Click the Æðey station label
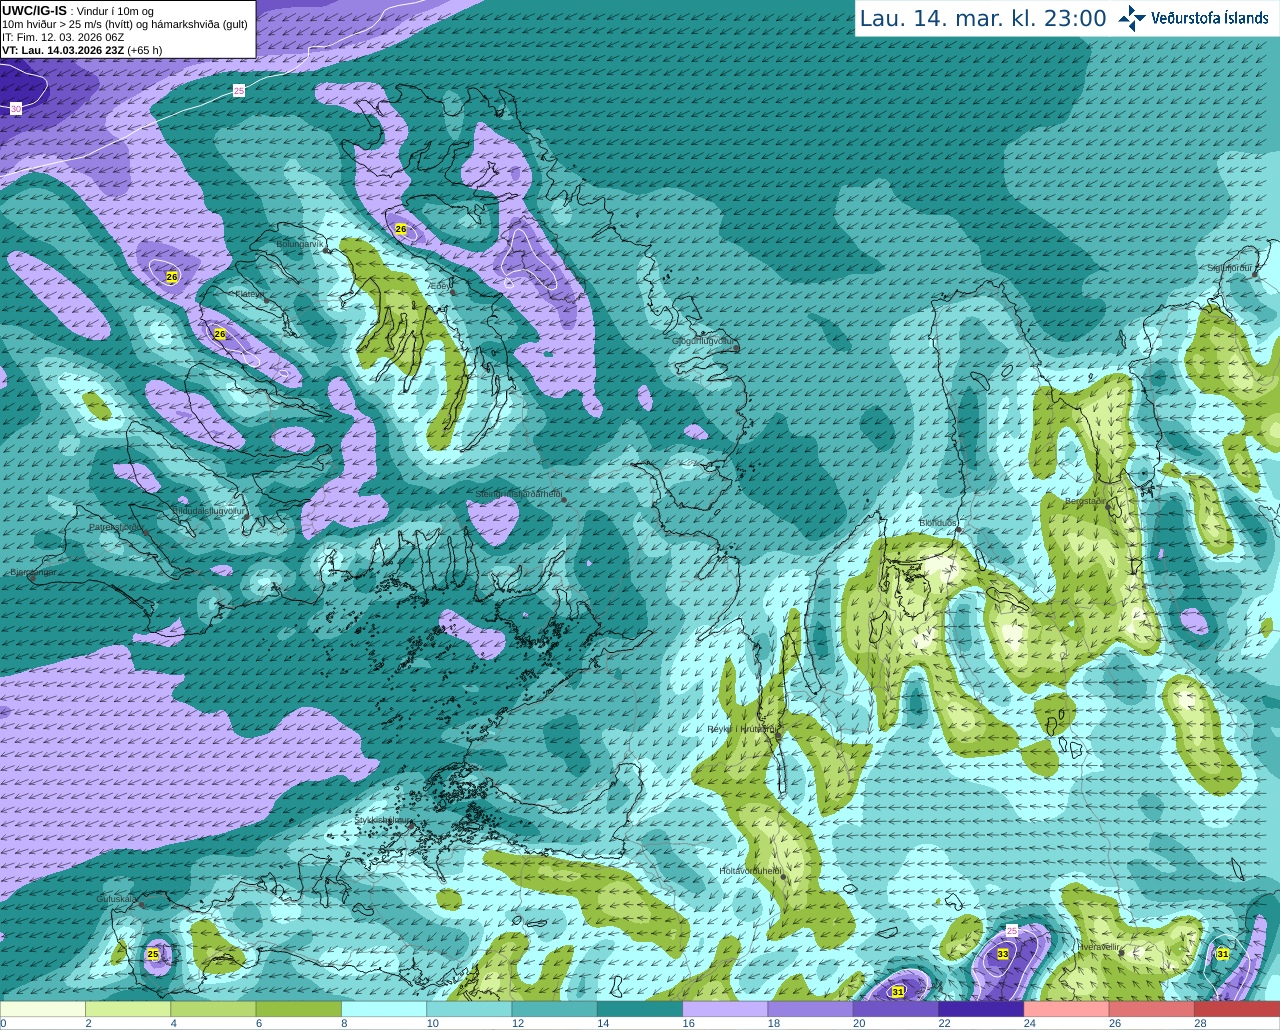 coord(439,286)
